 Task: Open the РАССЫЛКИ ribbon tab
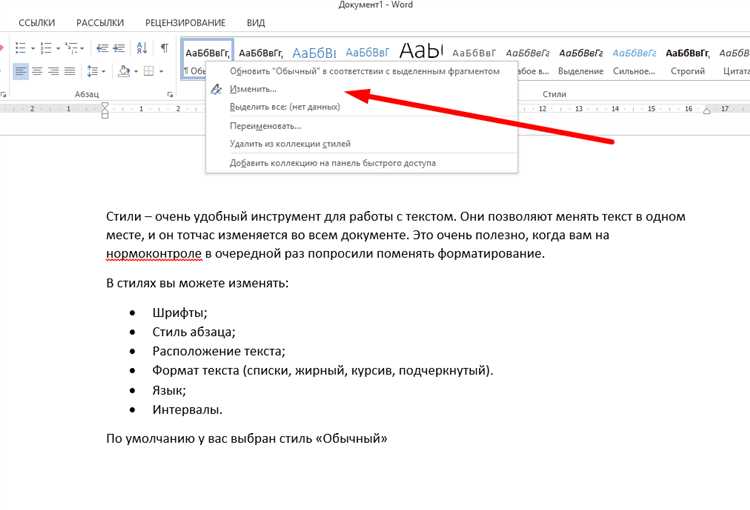[x=100, y=22]
